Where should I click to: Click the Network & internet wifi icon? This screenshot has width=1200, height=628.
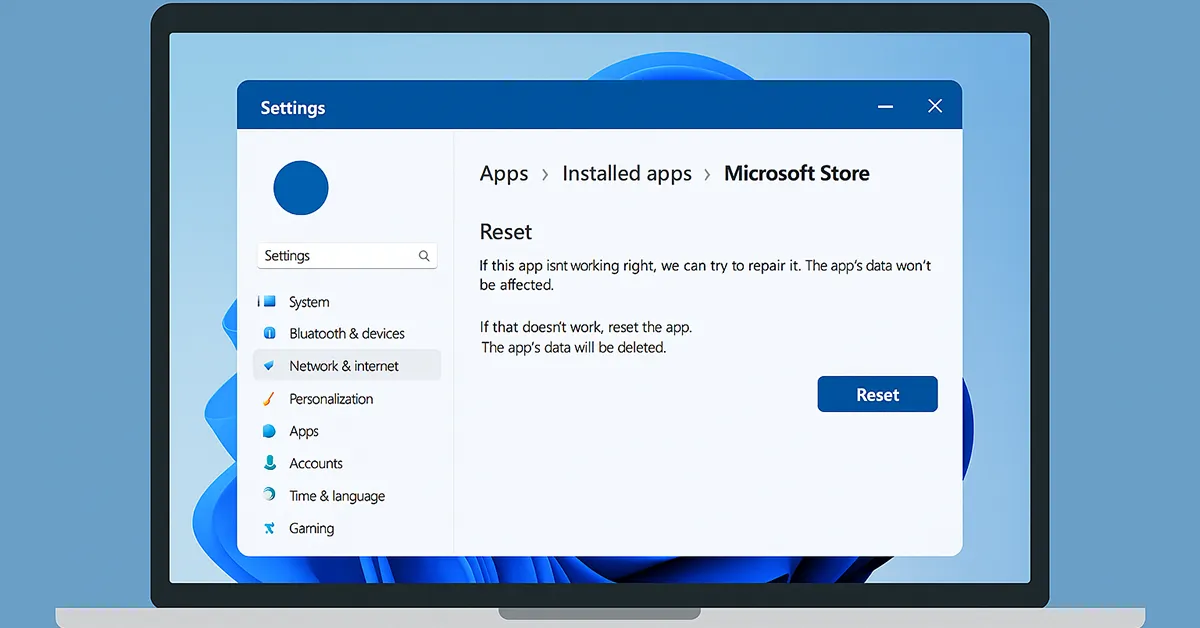point(269,366)
